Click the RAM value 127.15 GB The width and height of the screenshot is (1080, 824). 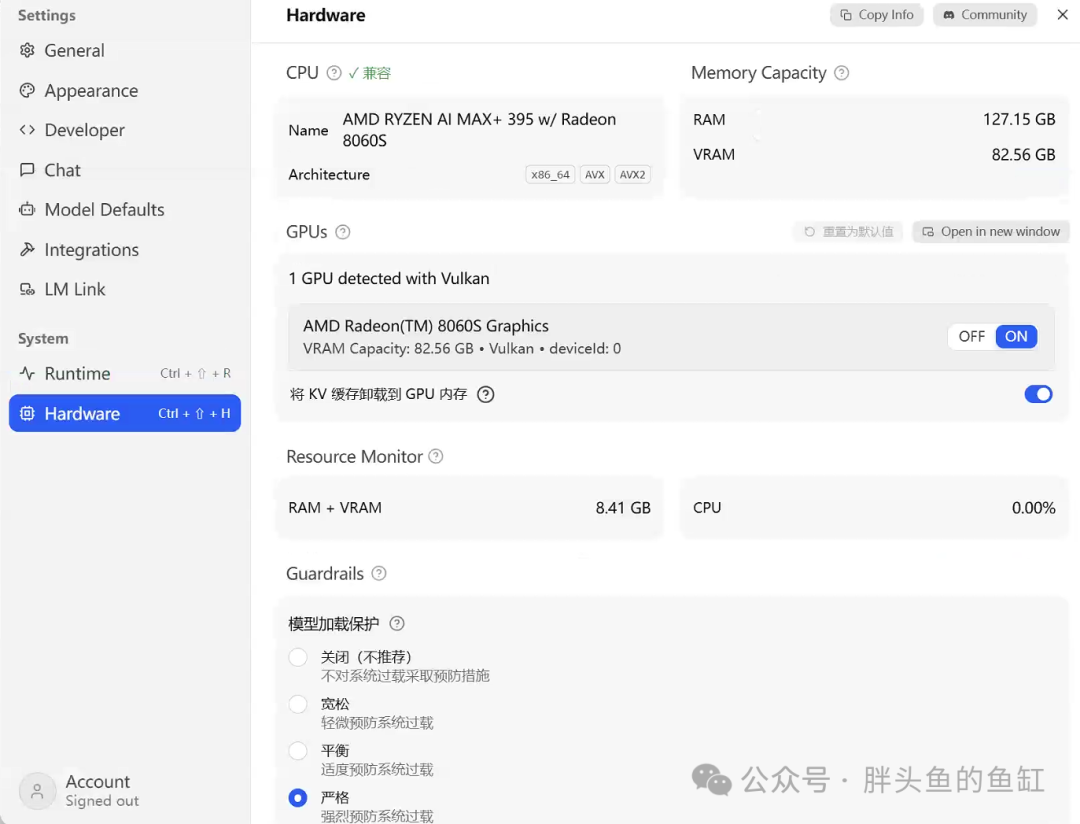click(1019, 119)
